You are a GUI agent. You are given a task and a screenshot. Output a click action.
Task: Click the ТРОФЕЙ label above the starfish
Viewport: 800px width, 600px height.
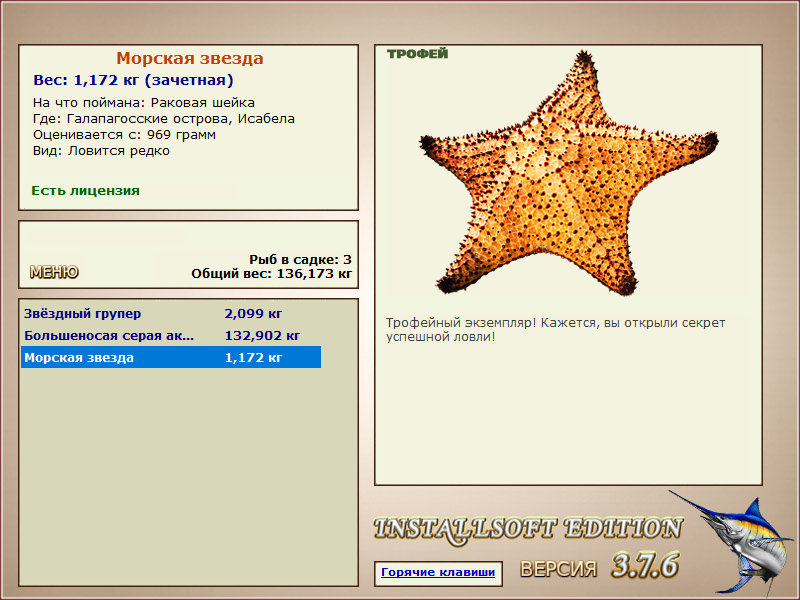[x=417, y=54]
